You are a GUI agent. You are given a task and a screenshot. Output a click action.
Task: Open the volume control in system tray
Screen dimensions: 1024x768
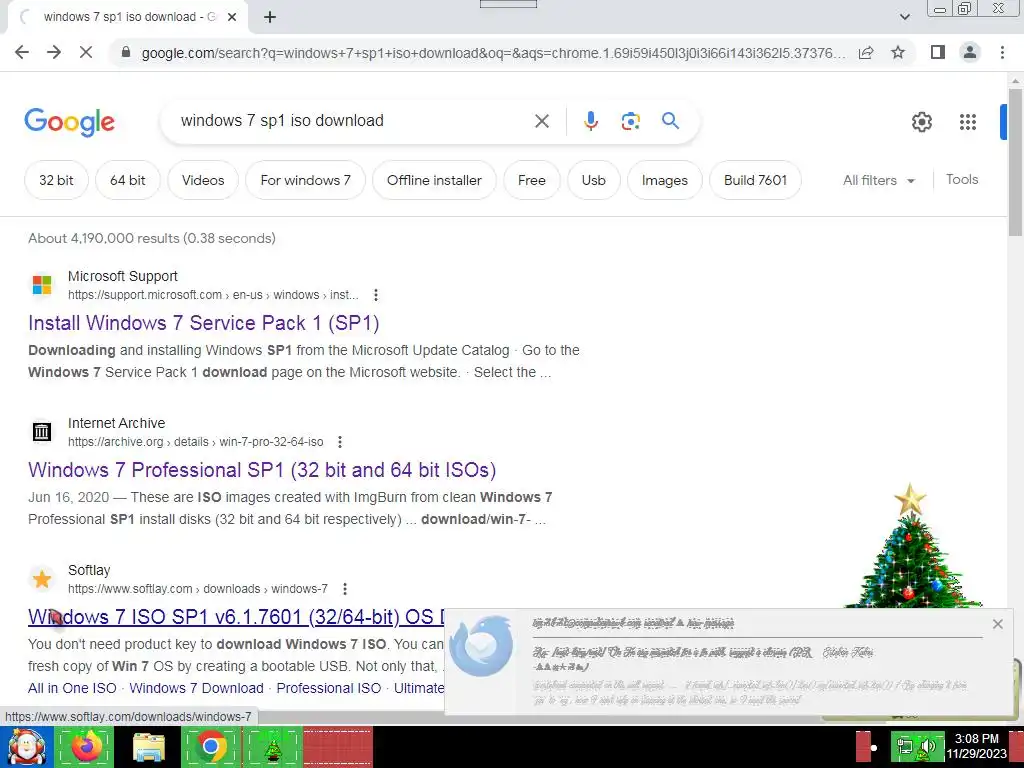coord(925,747)
